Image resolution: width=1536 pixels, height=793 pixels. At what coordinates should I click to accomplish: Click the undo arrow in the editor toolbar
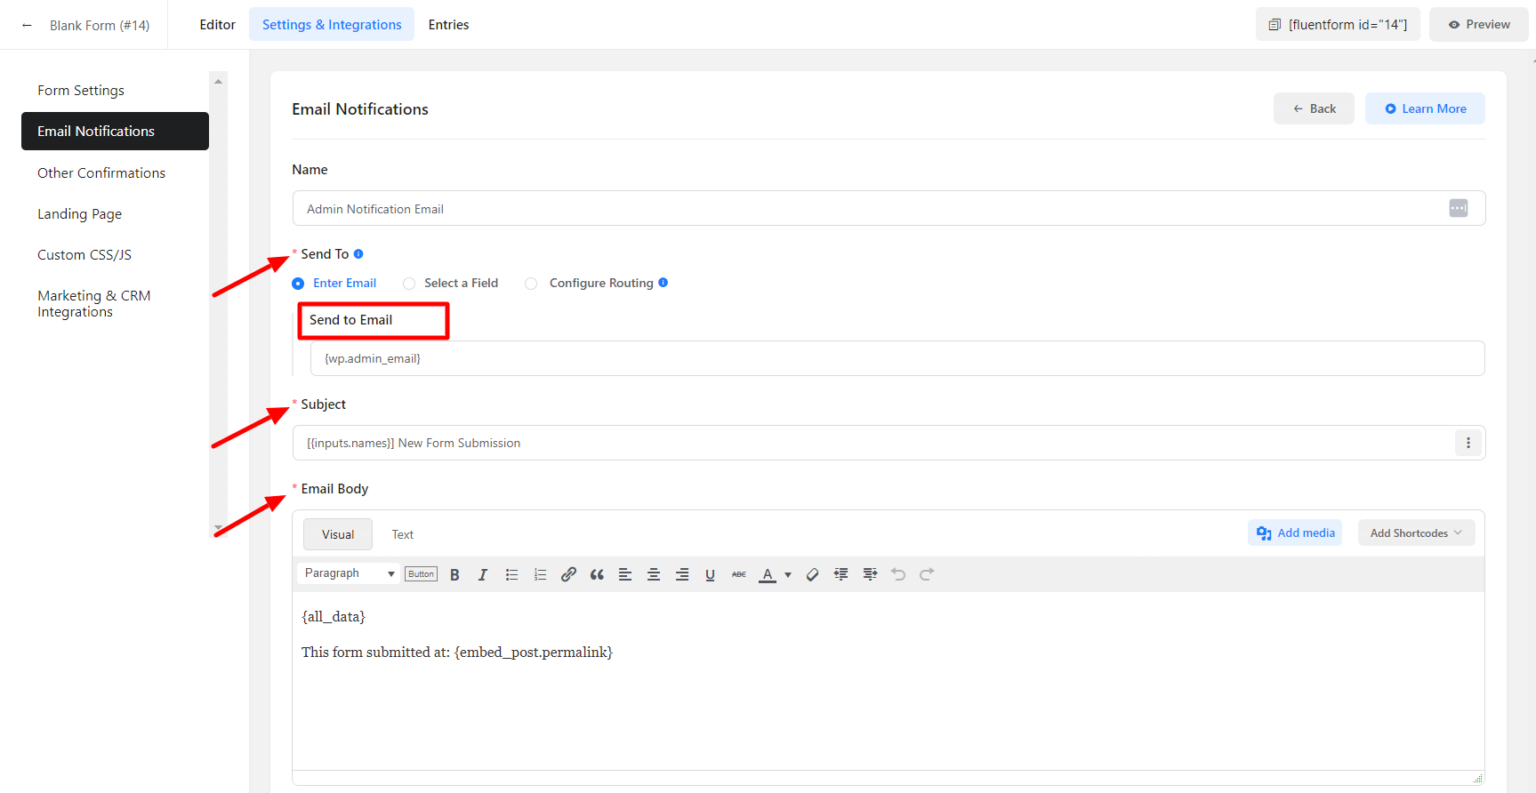tap(897, 574)
